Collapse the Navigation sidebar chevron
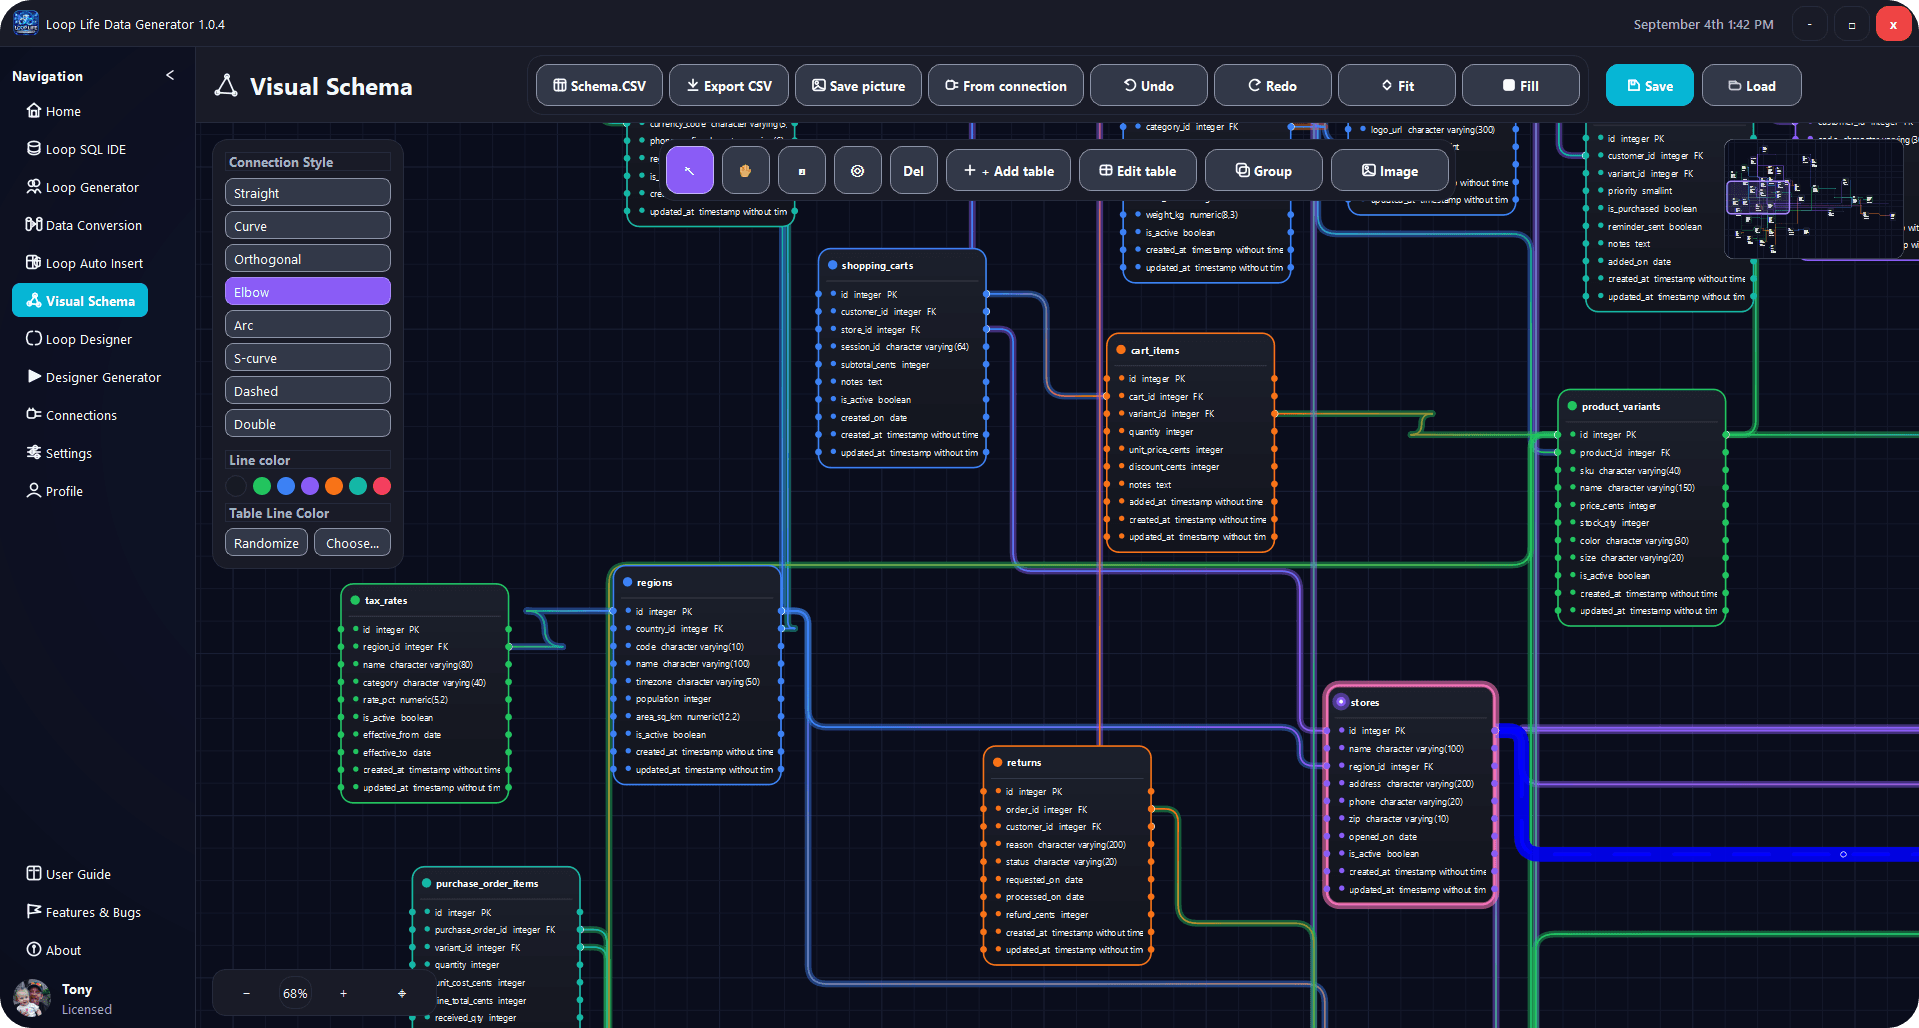Viewport: 1919px width, 1028px height. pyautogui.click(x=170, y=75)
